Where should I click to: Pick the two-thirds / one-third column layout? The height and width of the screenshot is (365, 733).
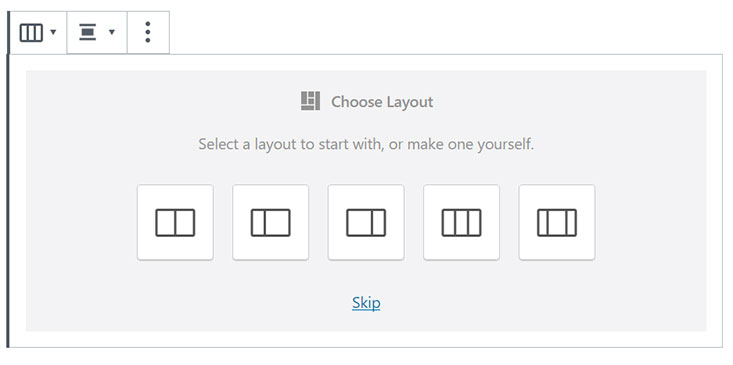pos(366,222)
